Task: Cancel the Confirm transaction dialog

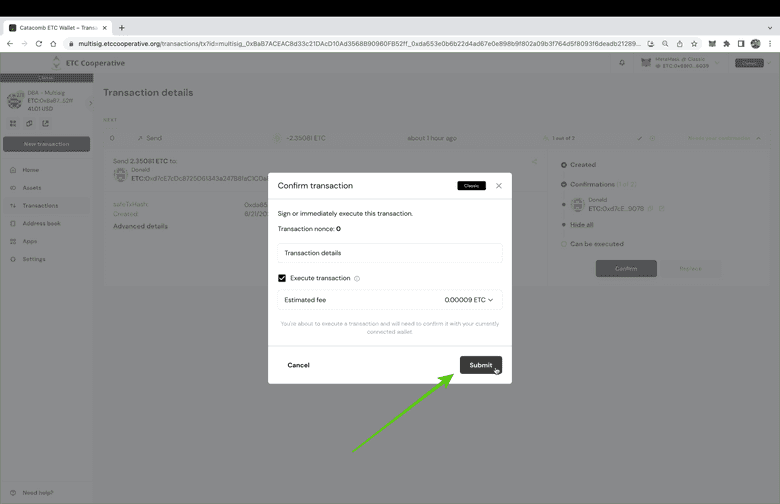Action: point(298,365)
